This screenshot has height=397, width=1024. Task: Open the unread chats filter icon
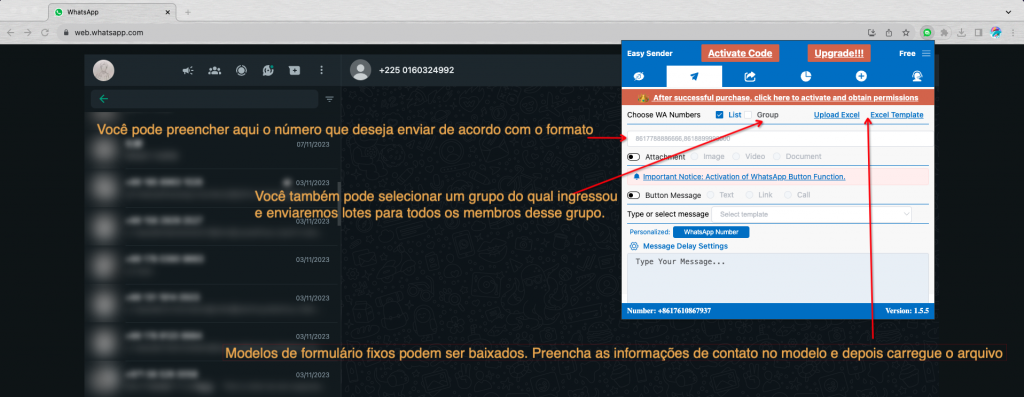(330, 99)
